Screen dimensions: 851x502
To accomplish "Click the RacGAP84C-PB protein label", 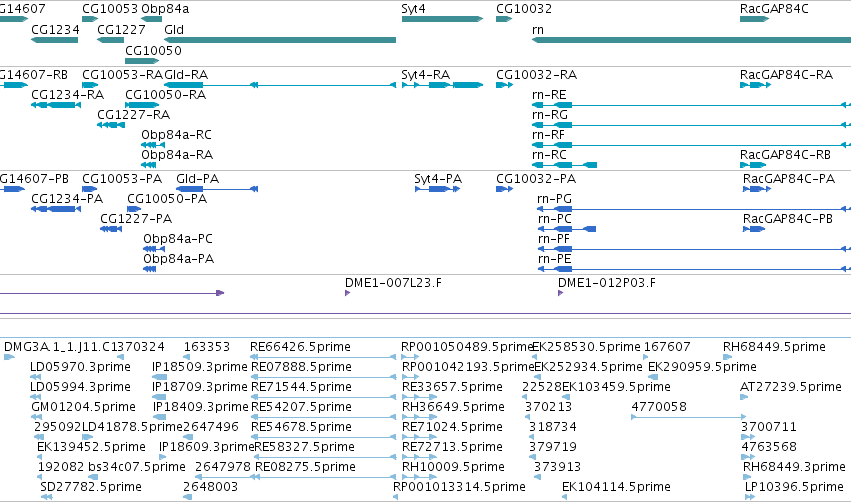I will [x=788, y=219].
